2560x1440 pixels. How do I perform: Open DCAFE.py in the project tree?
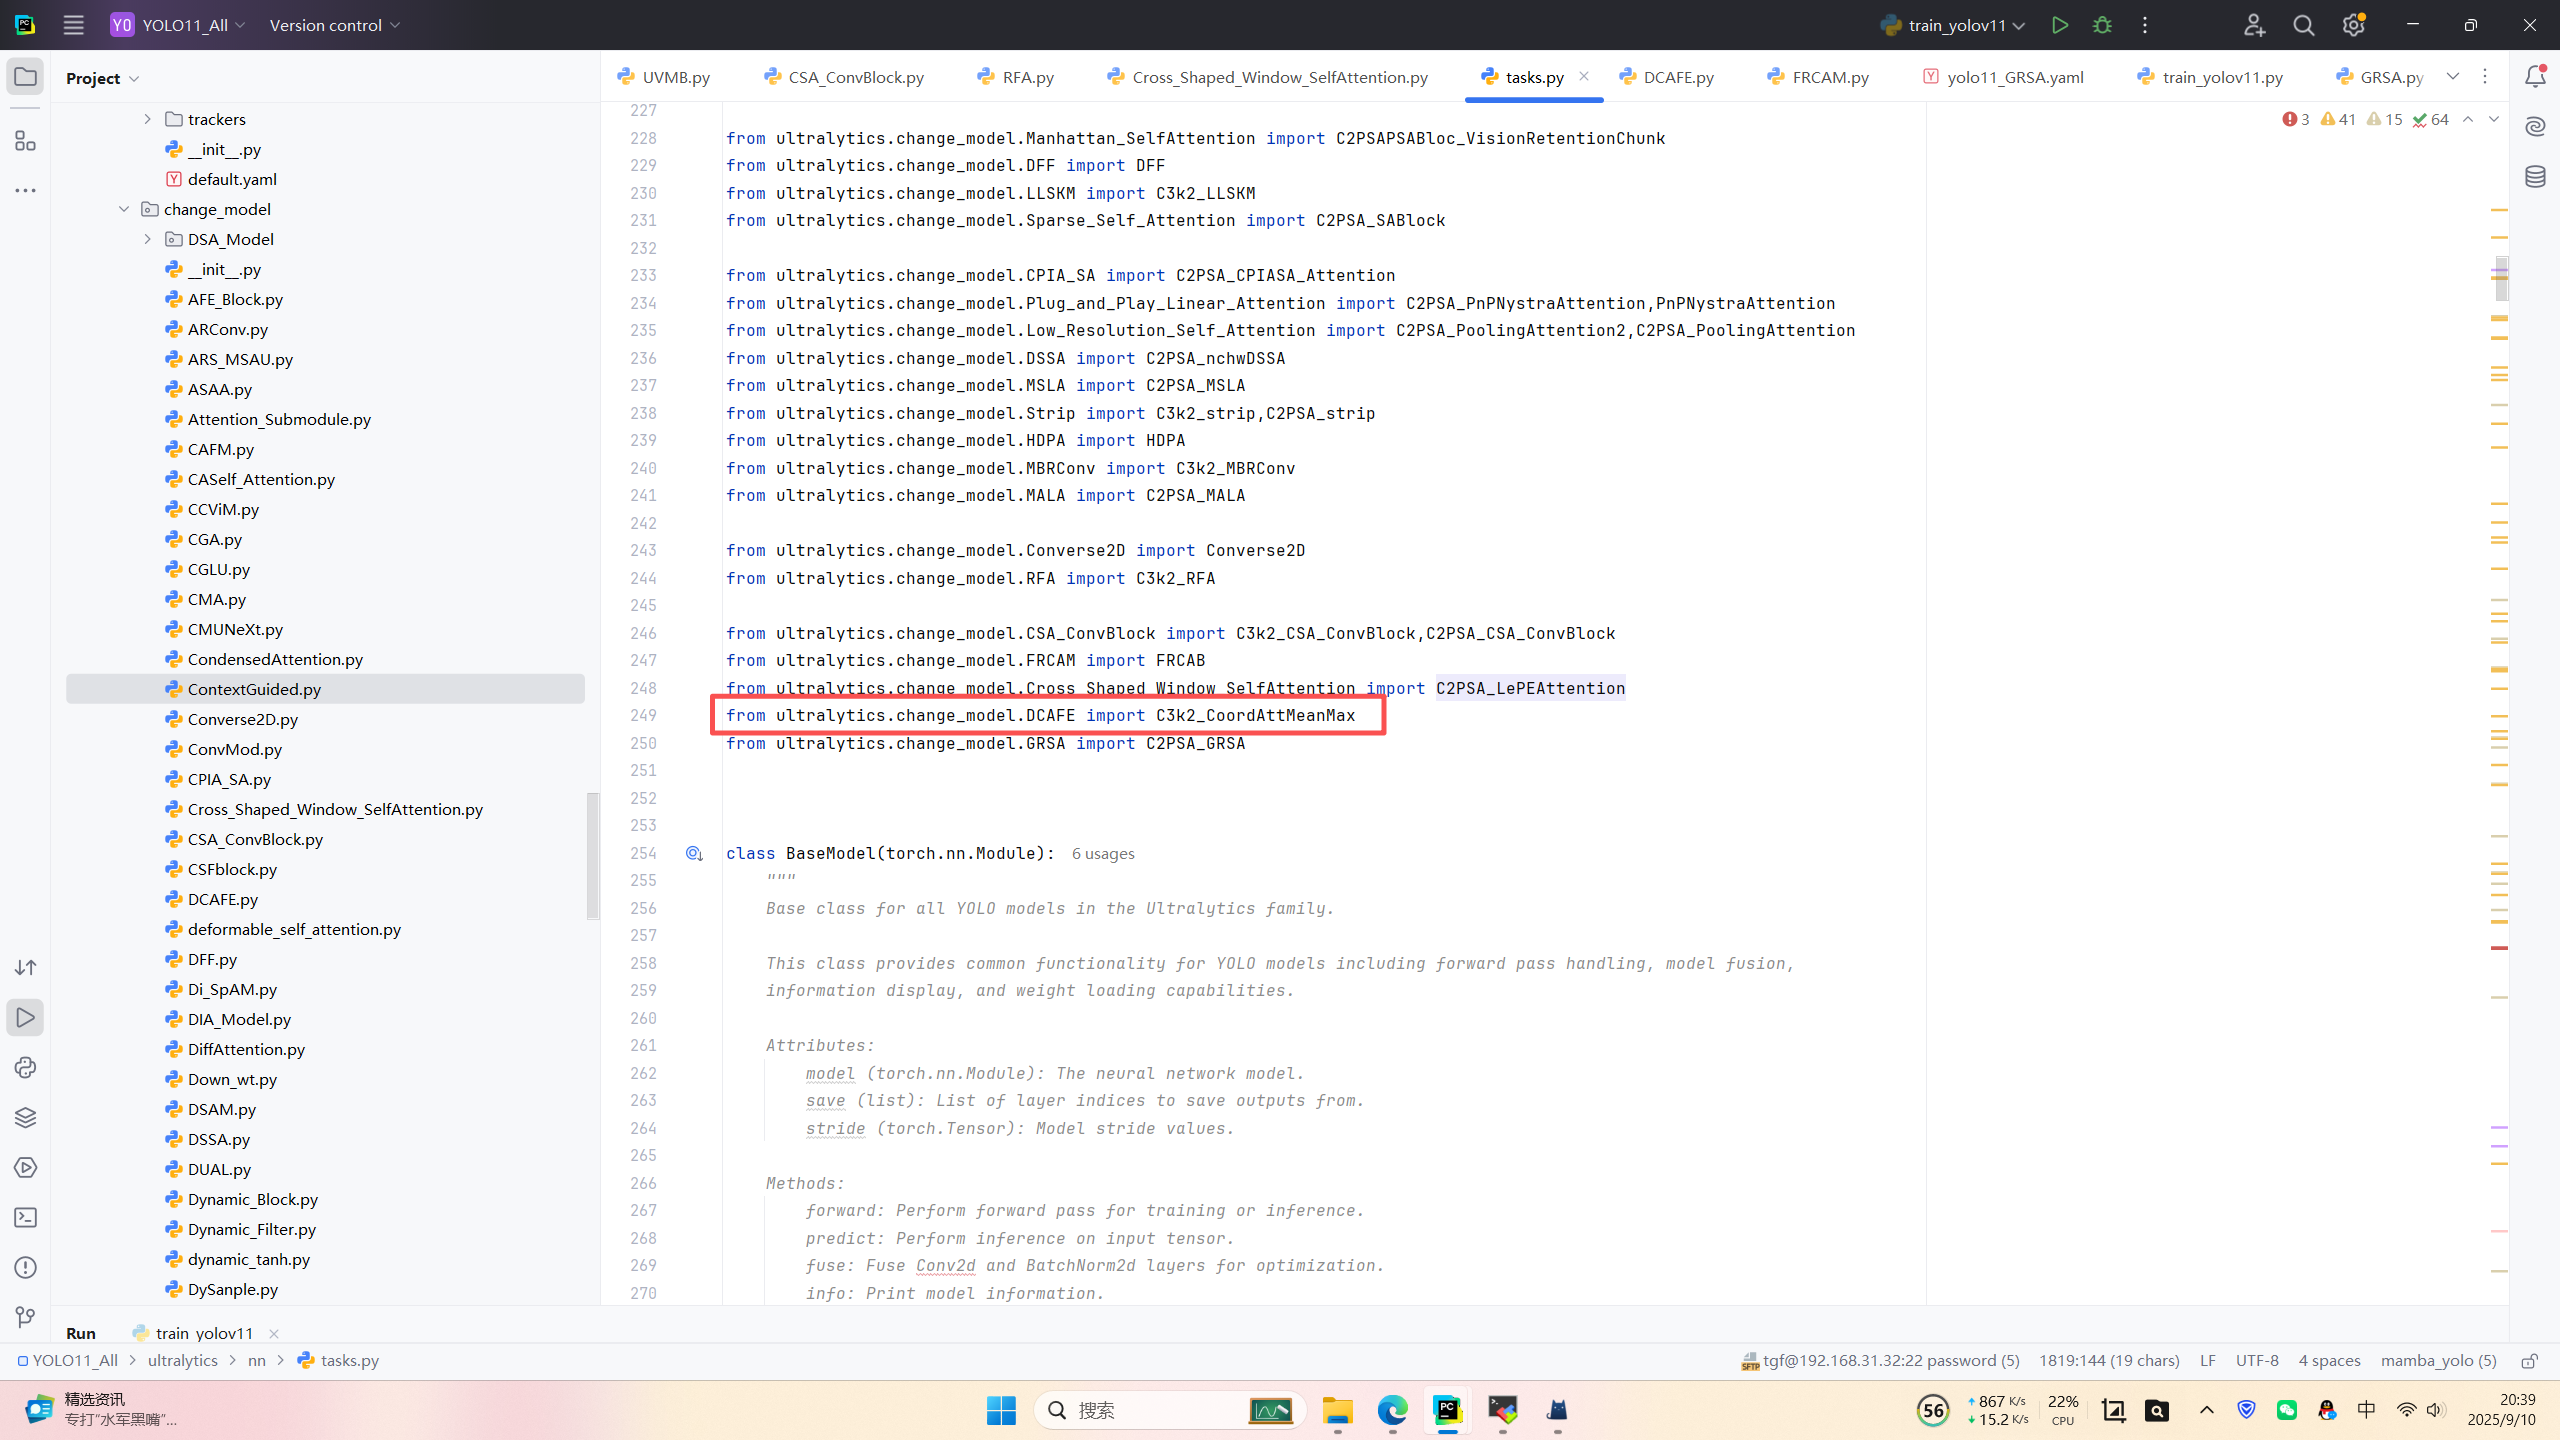click(222, 899)
